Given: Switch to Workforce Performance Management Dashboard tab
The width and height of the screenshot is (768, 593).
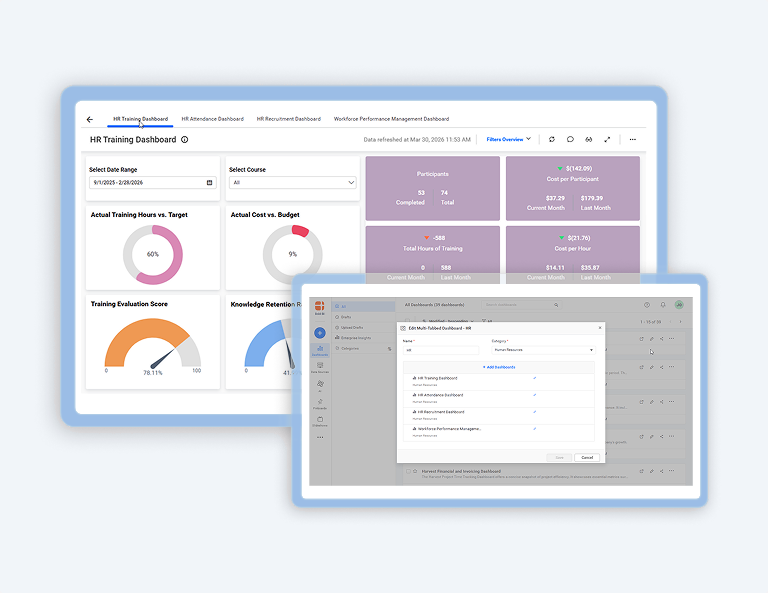Looking at the screenshot, I should point(391,119).
